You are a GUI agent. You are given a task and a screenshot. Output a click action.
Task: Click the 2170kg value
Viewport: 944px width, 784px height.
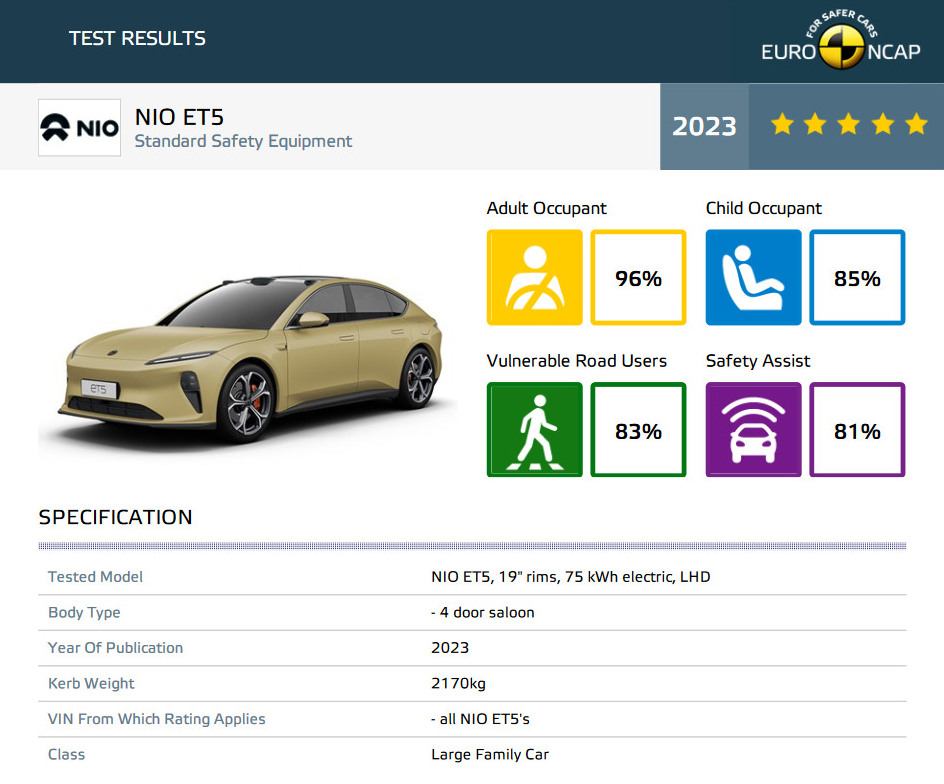point(458,683)
